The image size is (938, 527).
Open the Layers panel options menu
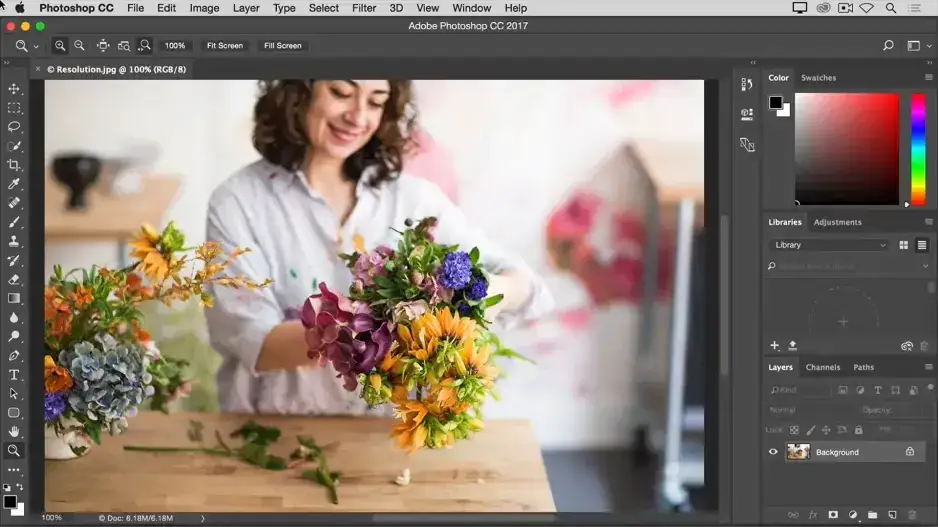(928, 367)
